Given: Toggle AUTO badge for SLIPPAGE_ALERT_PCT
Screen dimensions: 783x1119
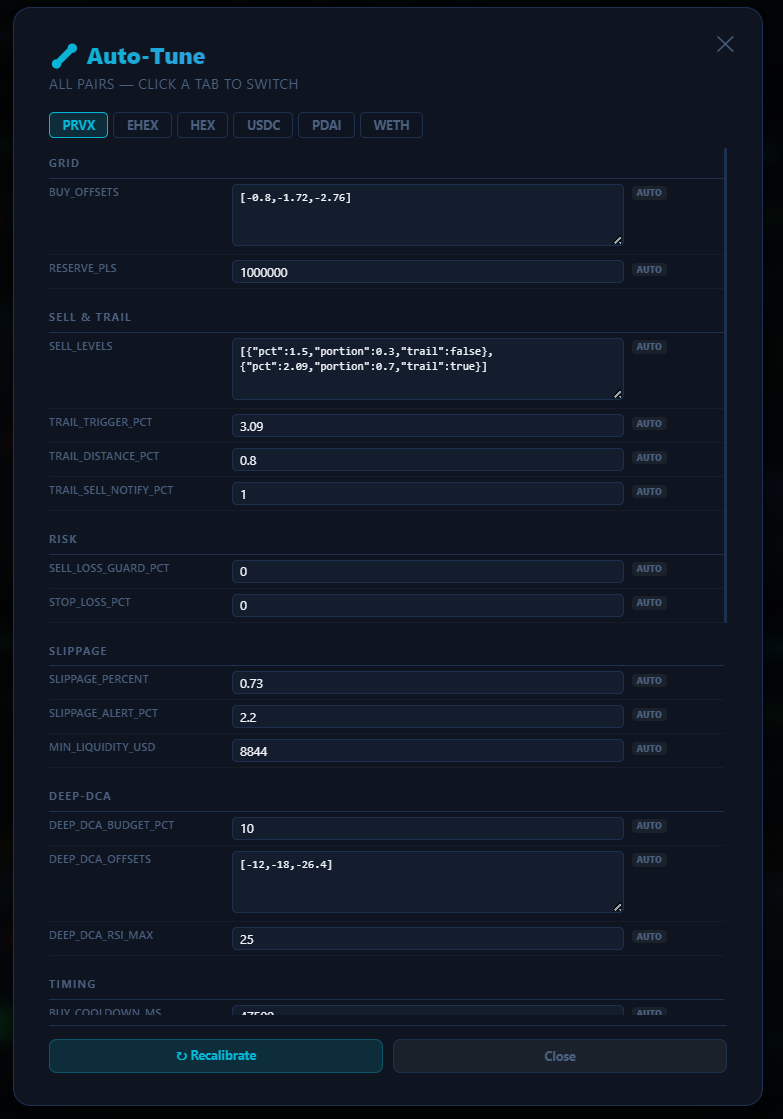Looking at the screenshot, I should (x=649, y=714).
